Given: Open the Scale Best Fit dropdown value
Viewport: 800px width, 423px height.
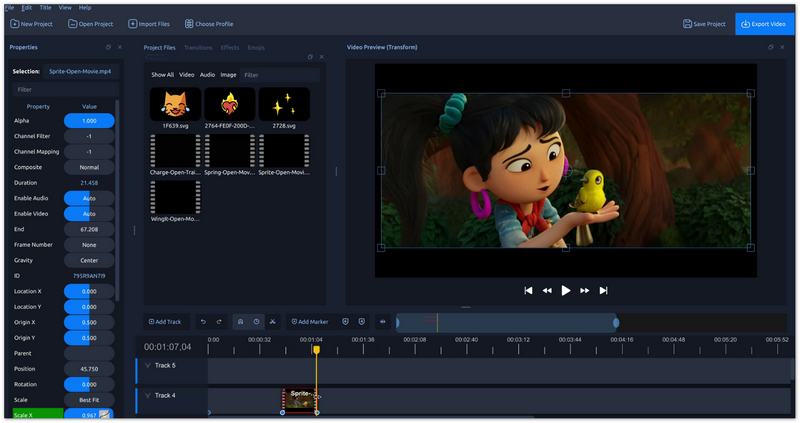Looking at the screenshot, I should coord(89,400).
